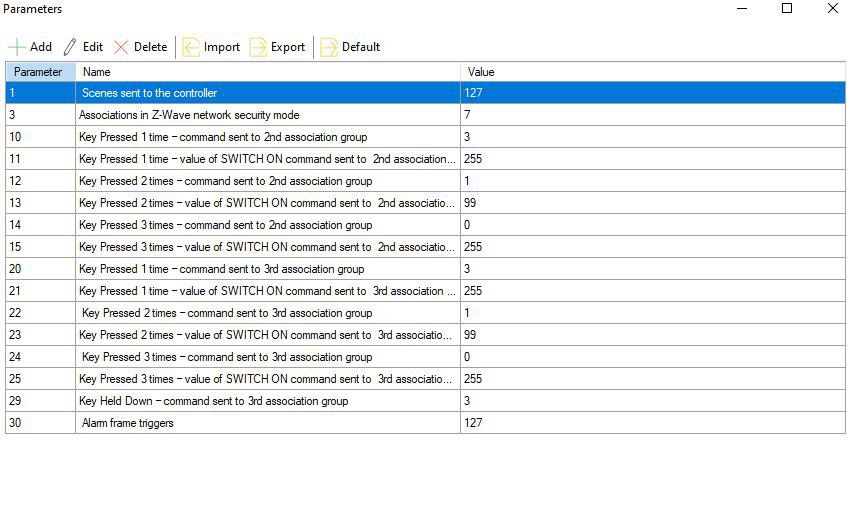
Task: Select 'Key Pressed 1 time – command sent to 2nd association group'
Action: (223, 137)
